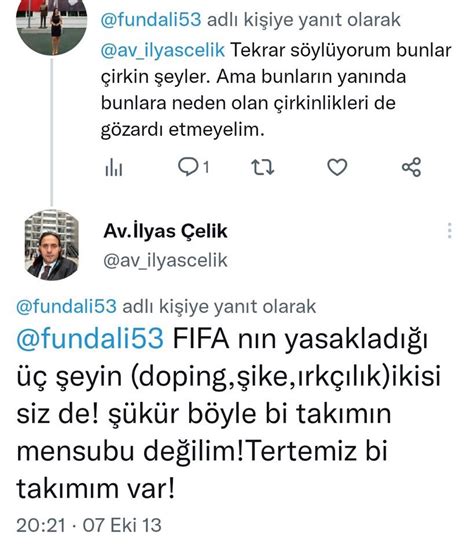474x546 pixels.
Task: Click the retweet arrows icon
Action: coord(263,167)
